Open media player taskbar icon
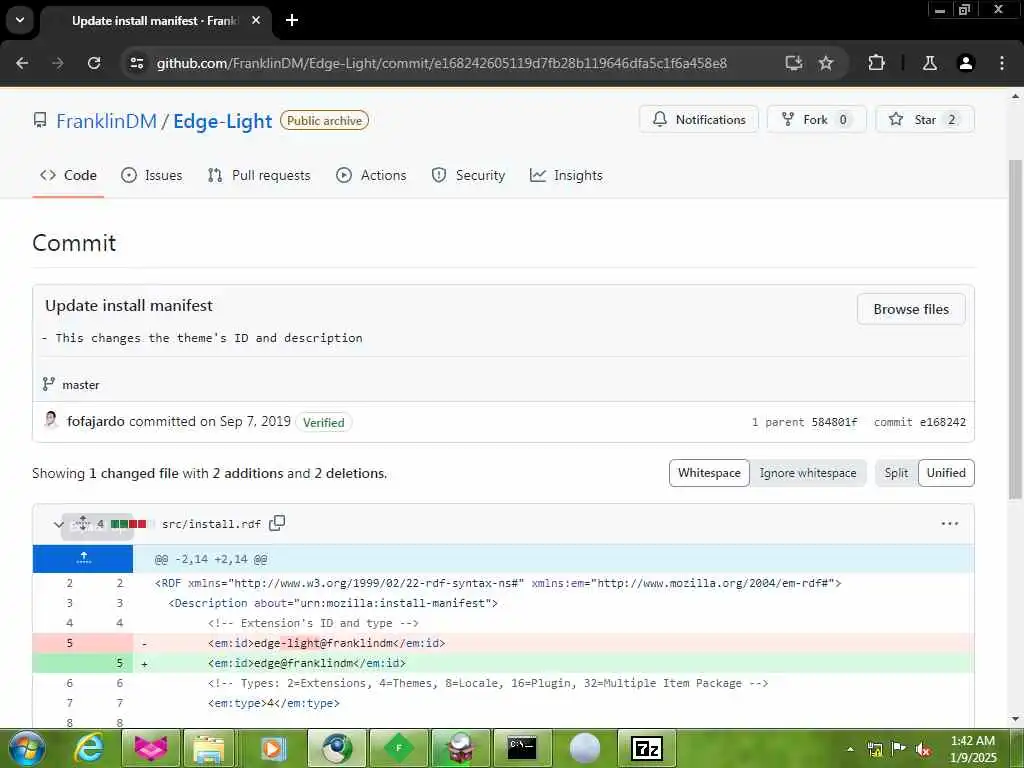This screenshot has height=768, width=1024. click(x=273, y=748)
